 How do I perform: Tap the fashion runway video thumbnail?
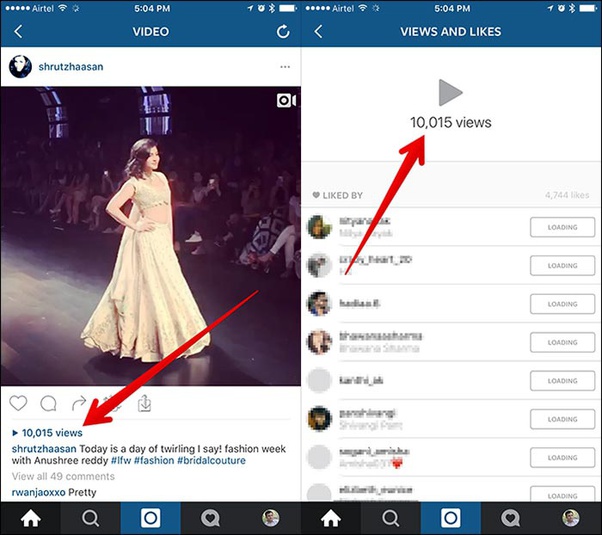point(150,235)
